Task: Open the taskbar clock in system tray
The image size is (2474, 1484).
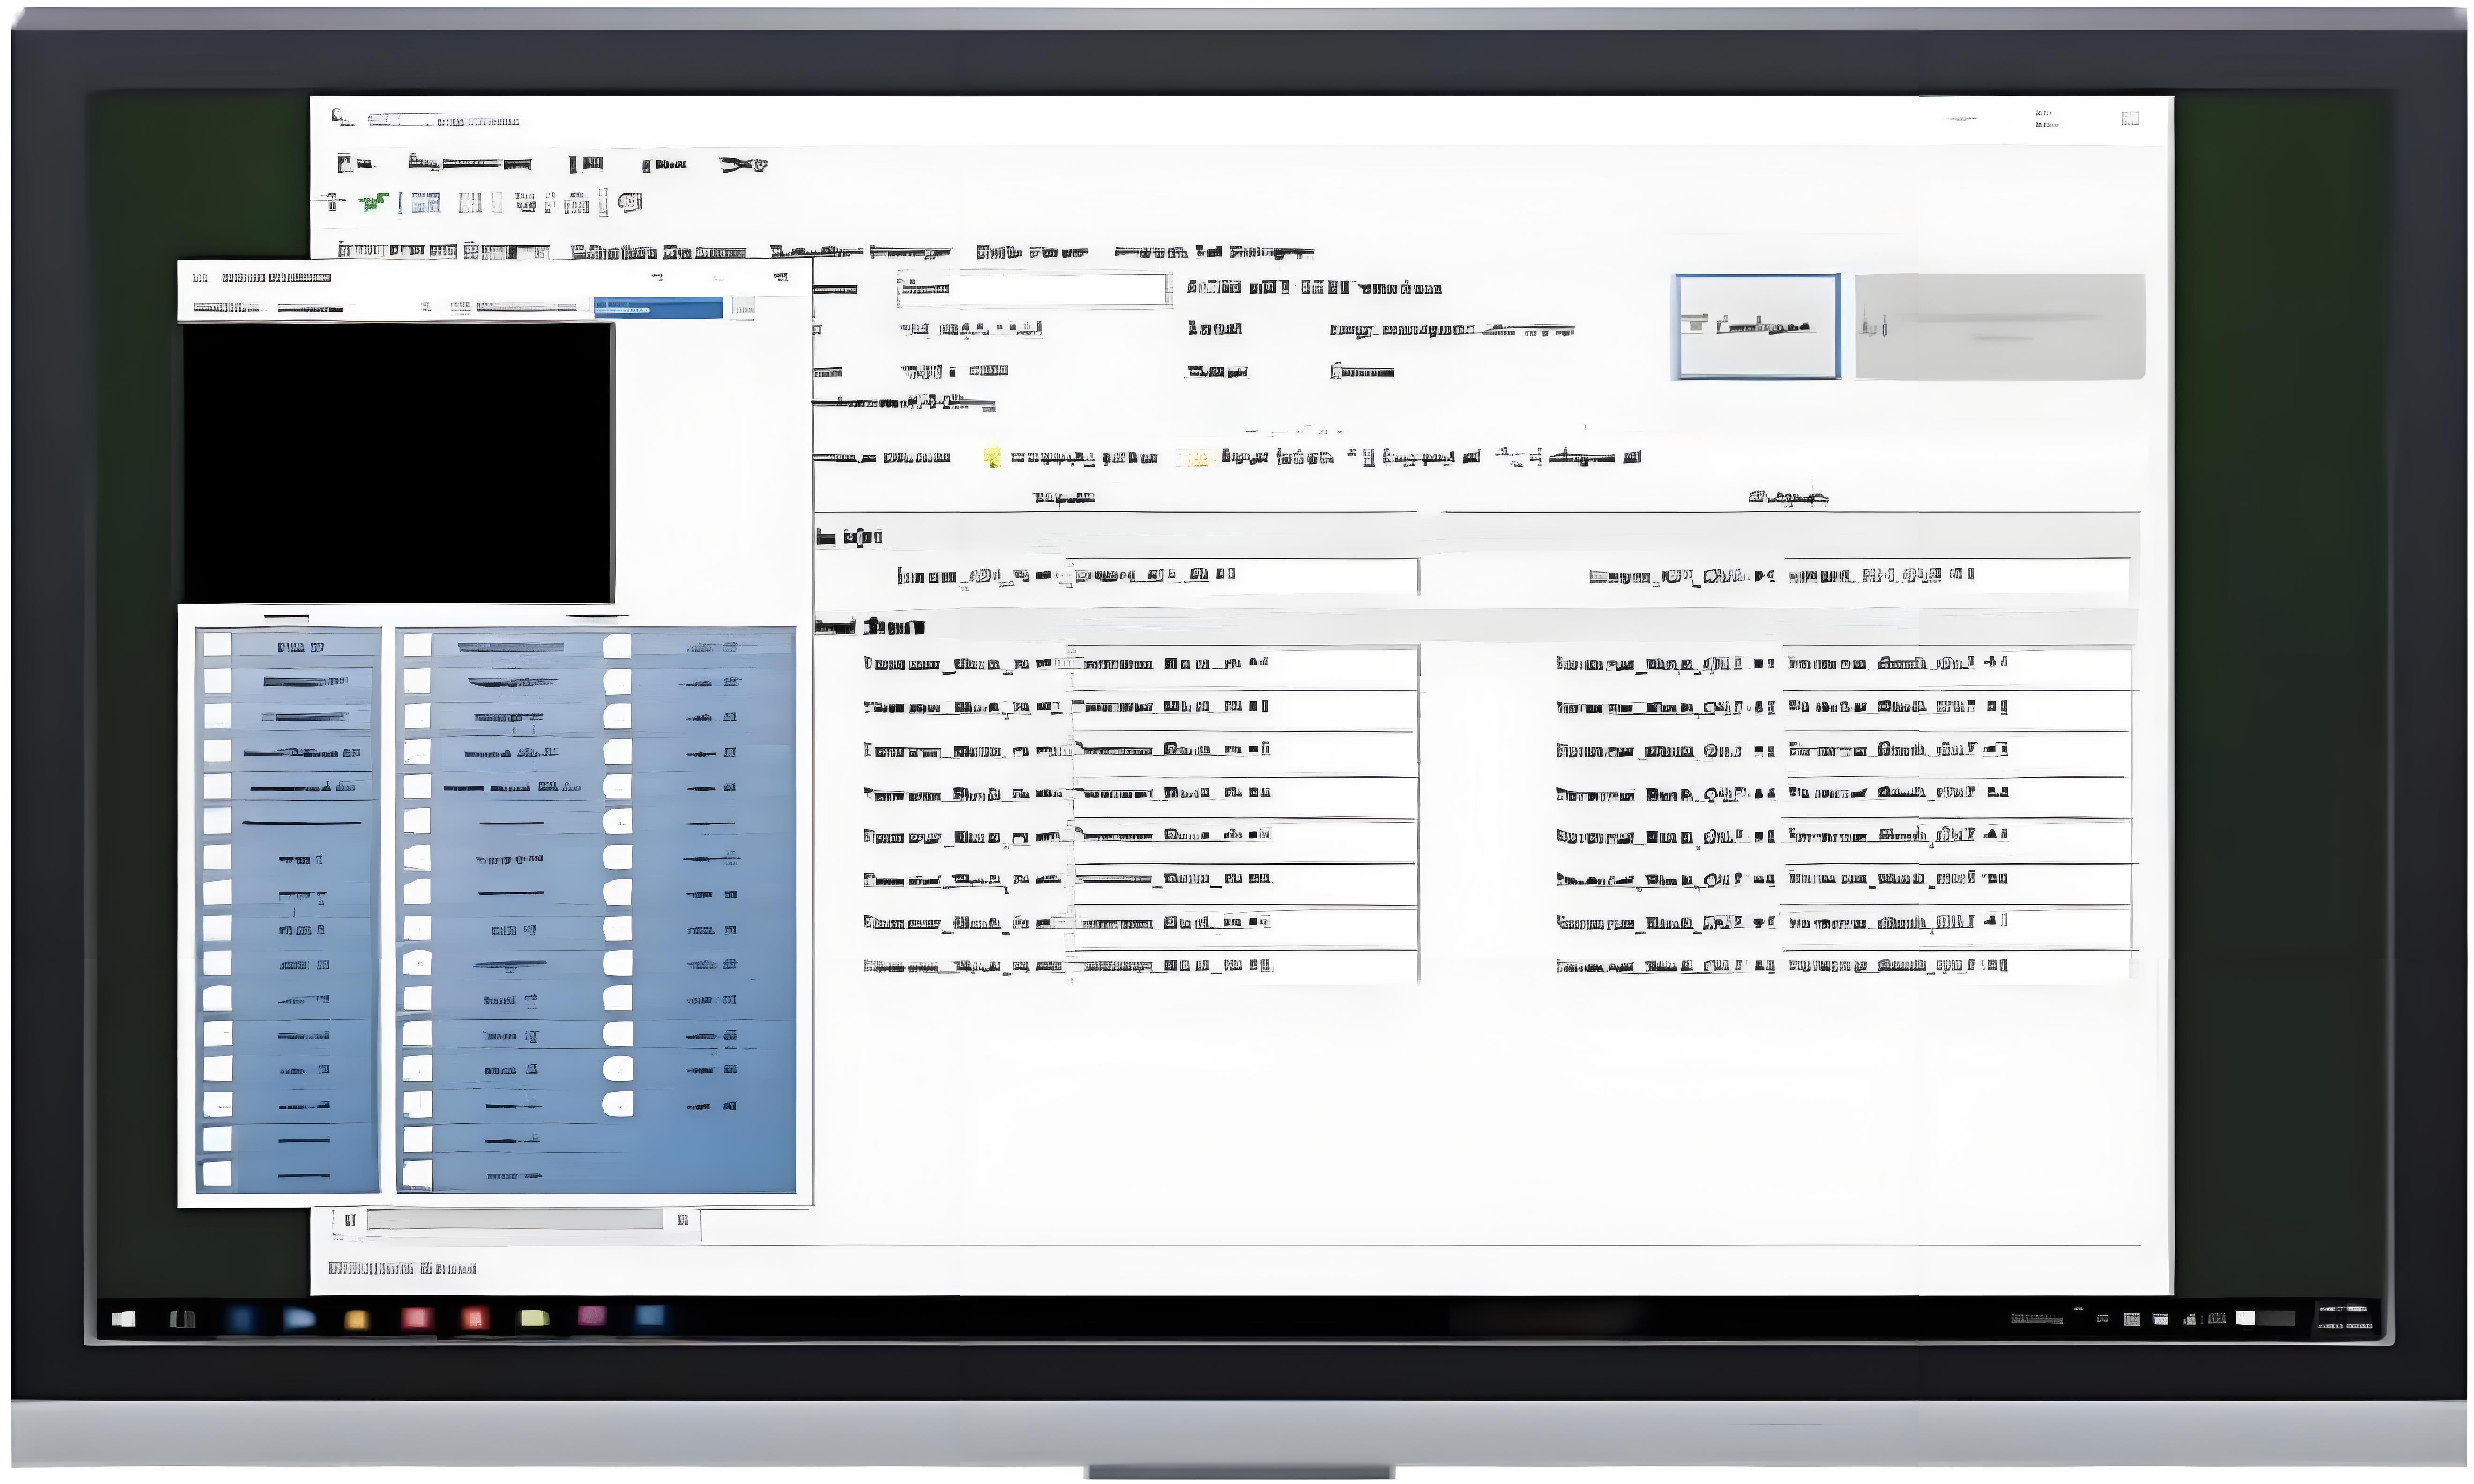Action: (x=2345, y=1318)
